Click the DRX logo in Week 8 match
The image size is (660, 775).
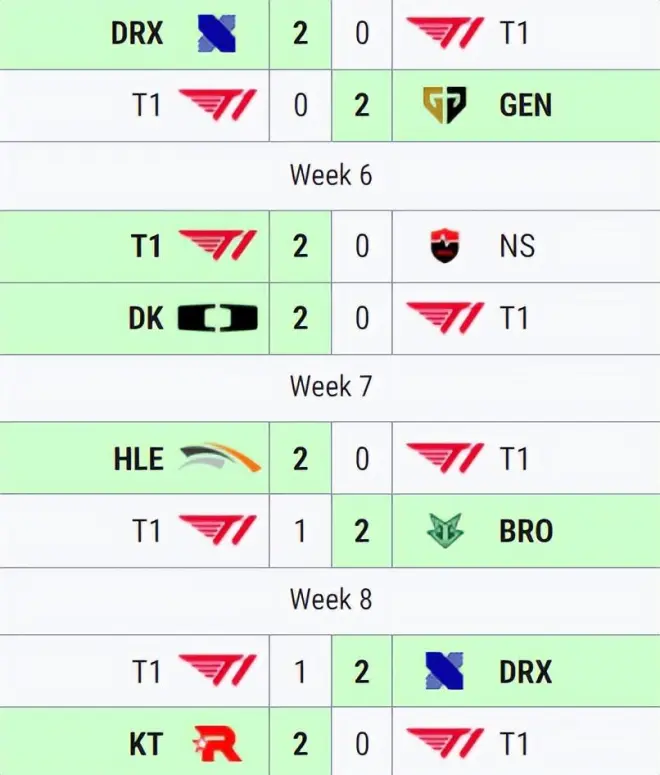click(x=445, y=671)
